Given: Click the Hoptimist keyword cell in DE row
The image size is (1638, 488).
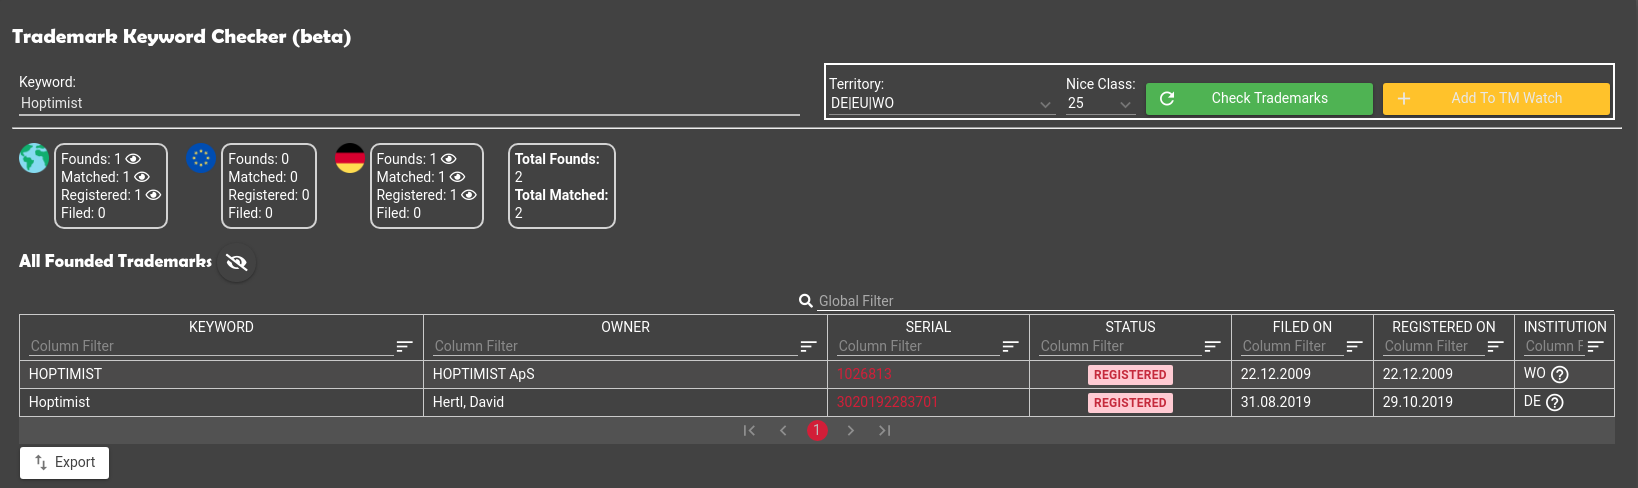Looking at the screenshot, I should pyautogui.click(x=221, y=402).
